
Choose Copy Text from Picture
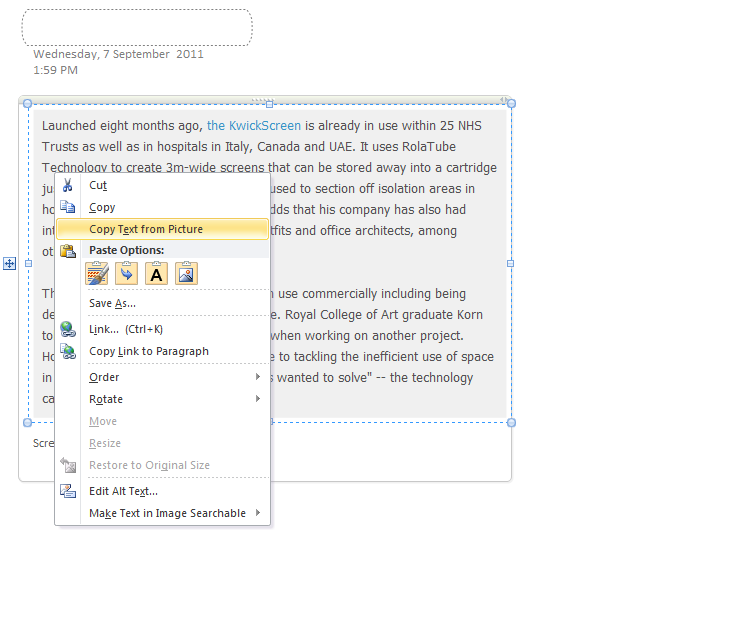pos(163,229)
